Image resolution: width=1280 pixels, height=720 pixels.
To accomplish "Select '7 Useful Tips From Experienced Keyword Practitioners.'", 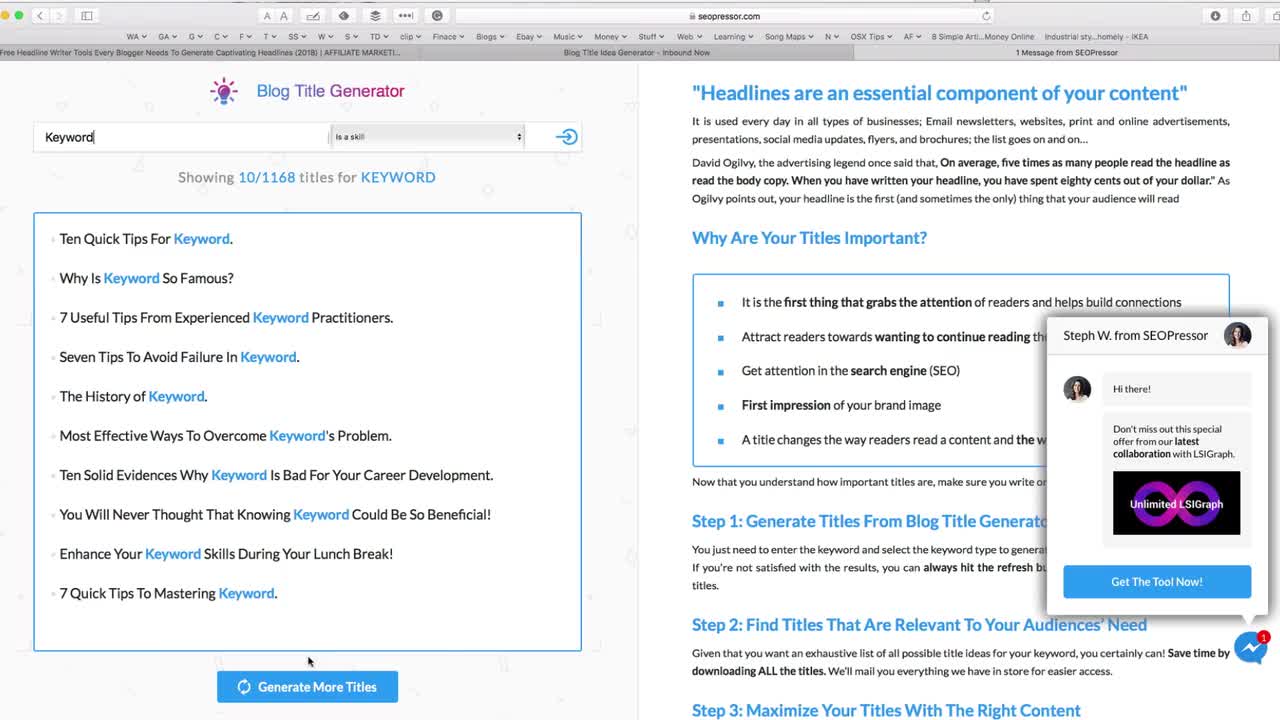I will (226, 318).
